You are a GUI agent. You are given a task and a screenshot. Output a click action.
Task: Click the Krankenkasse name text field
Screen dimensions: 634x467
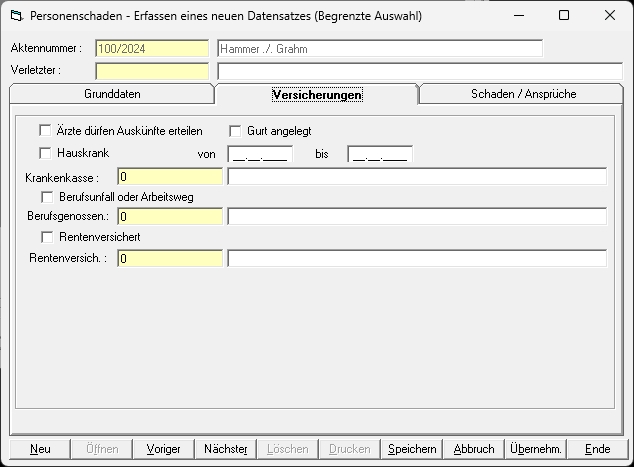(417, 177)
